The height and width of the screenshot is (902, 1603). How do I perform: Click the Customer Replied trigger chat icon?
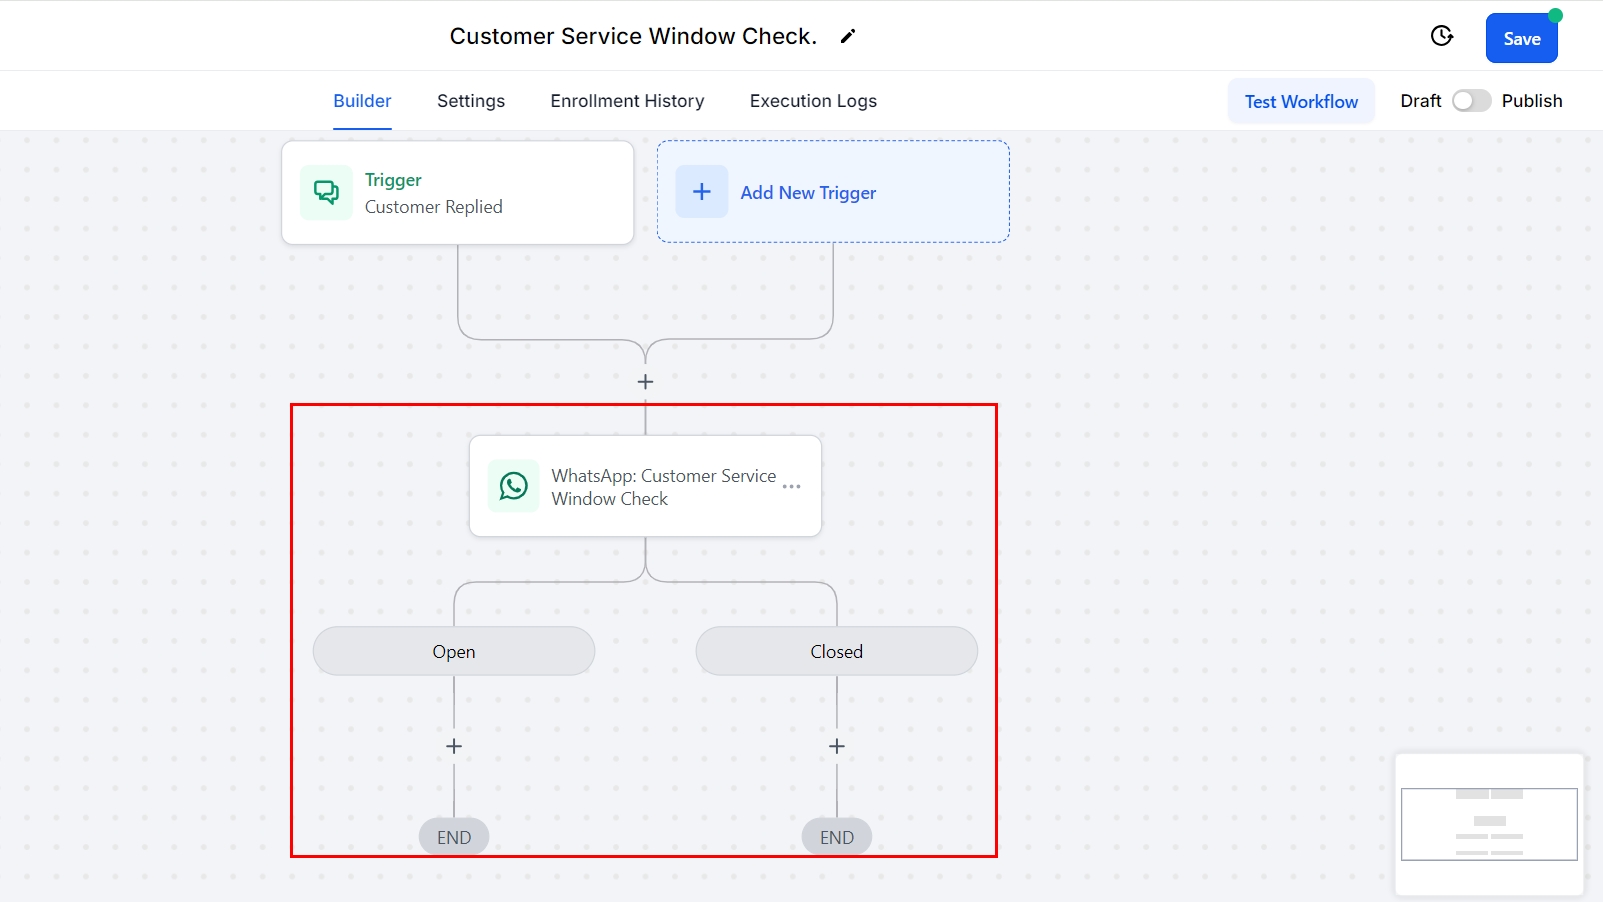coord(326,192)
